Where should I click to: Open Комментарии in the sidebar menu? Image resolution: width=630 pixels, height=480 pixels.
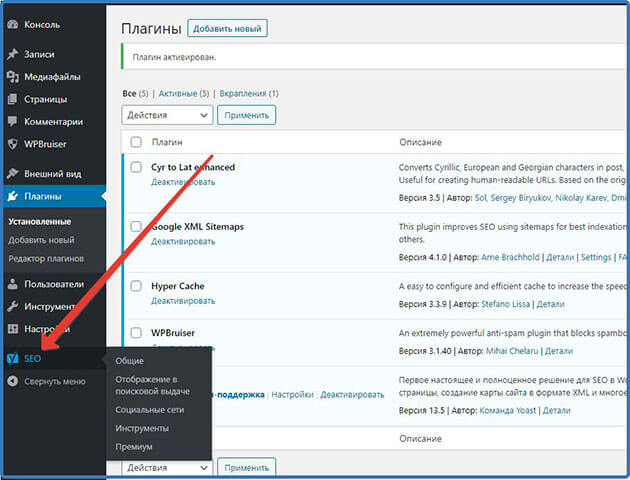(53, 121)
